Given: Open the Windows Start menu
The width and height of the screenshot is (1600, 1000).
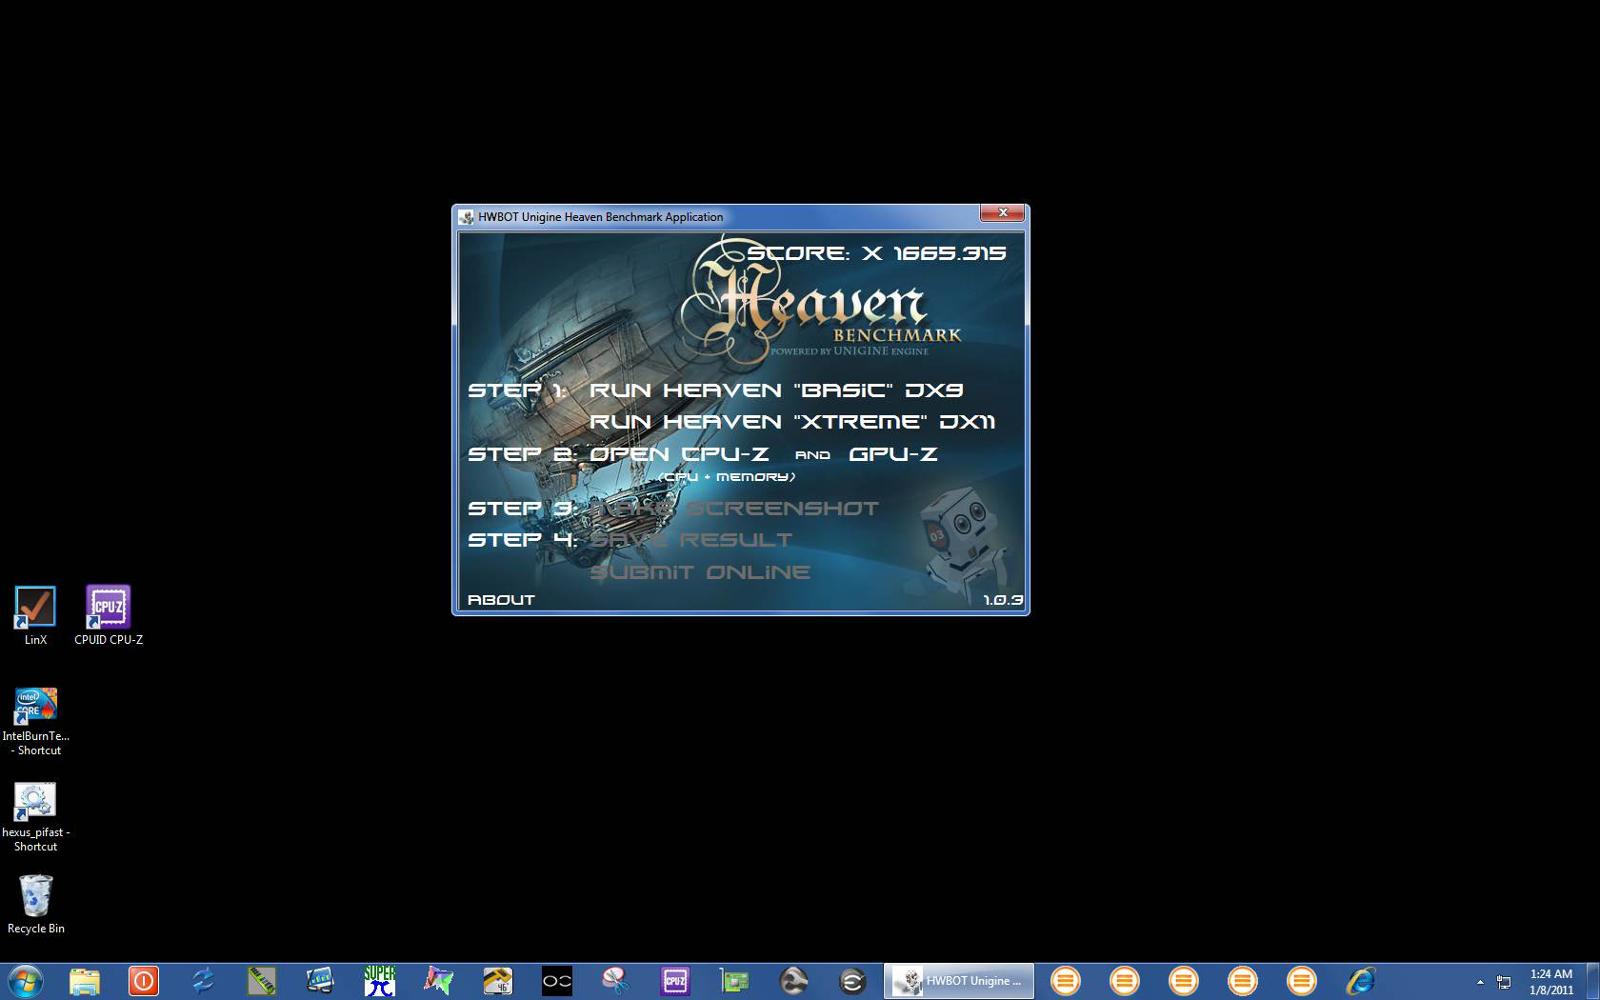Looking at the screenshot, I should pyautogui.click(x=24, y=981).
